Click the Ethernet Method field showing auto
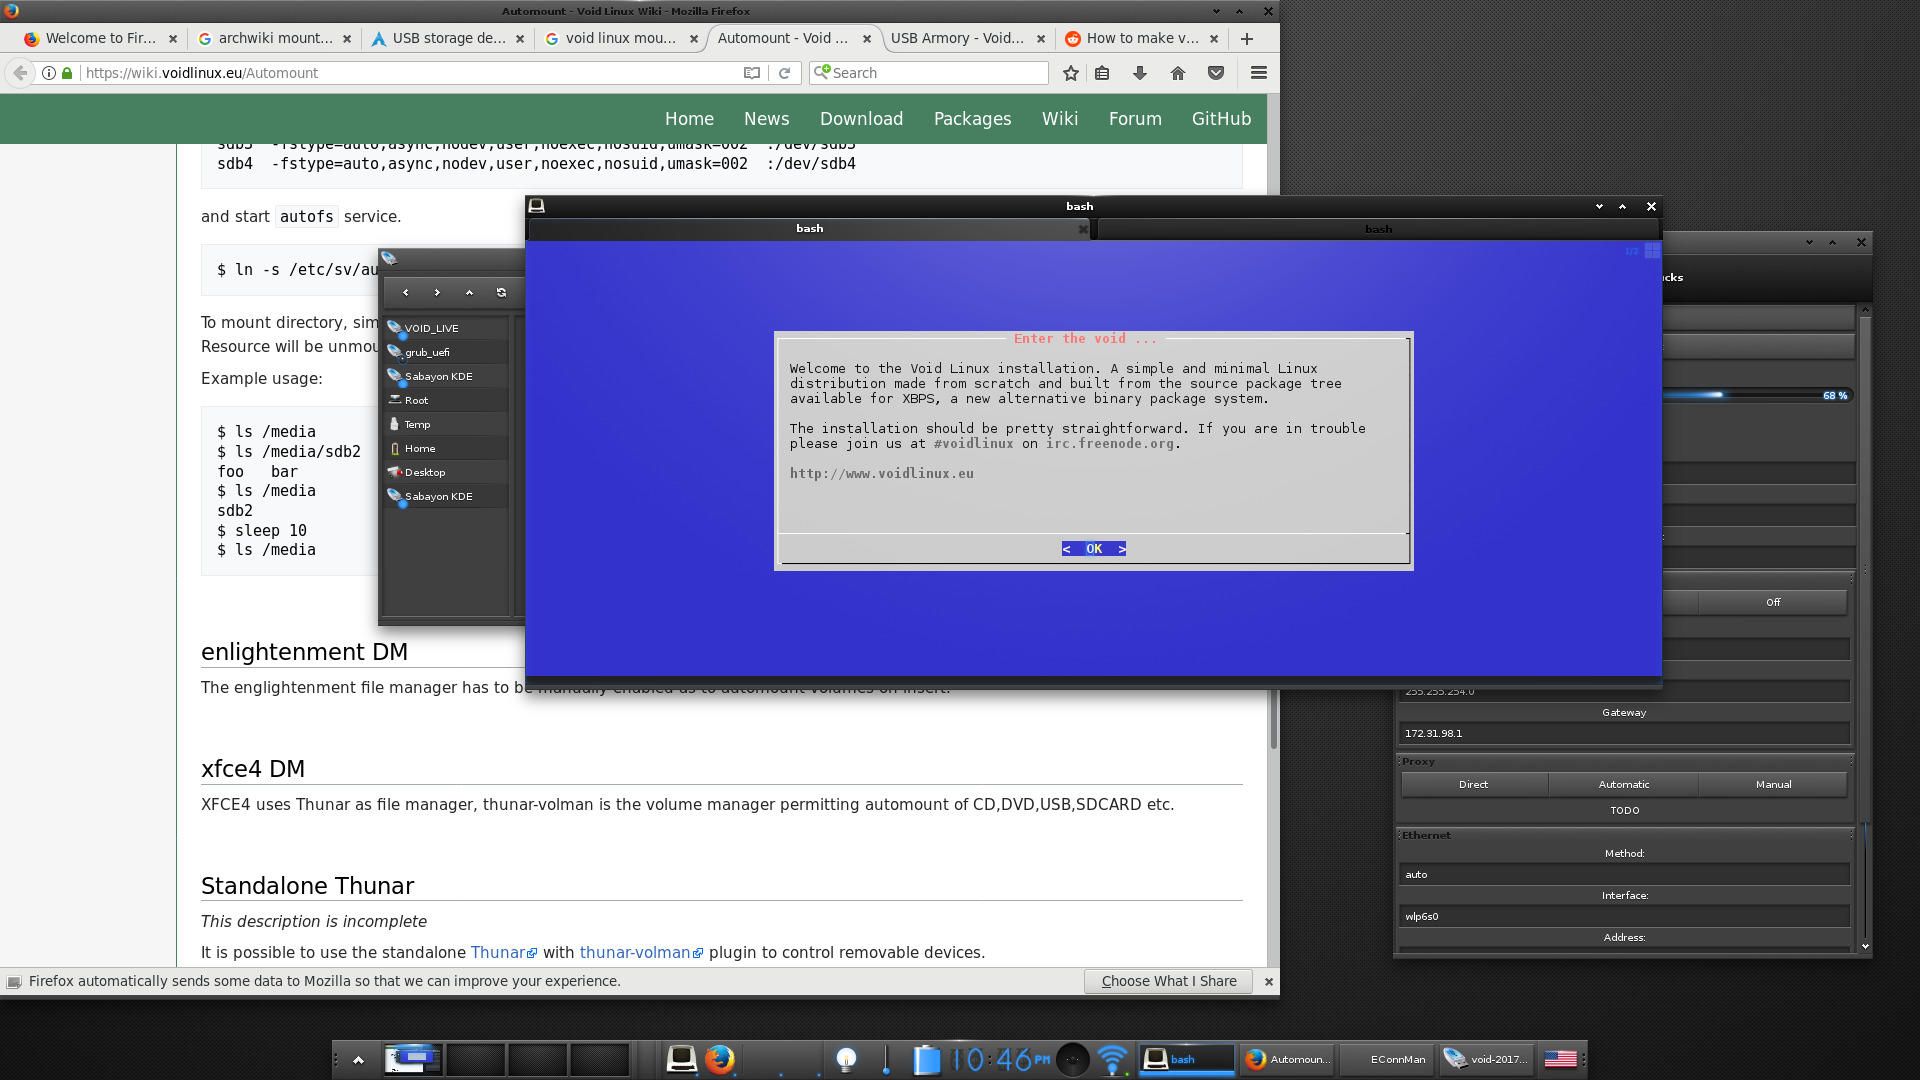The image size is (1920, 1080). click(1624, 875)
